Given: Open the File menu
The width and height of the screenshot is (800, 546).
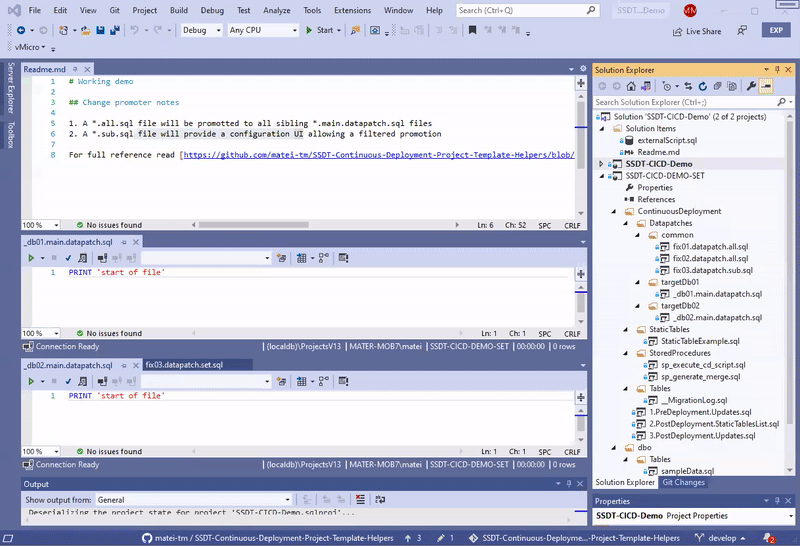Looking at the screenshot, I should (35, 10).
